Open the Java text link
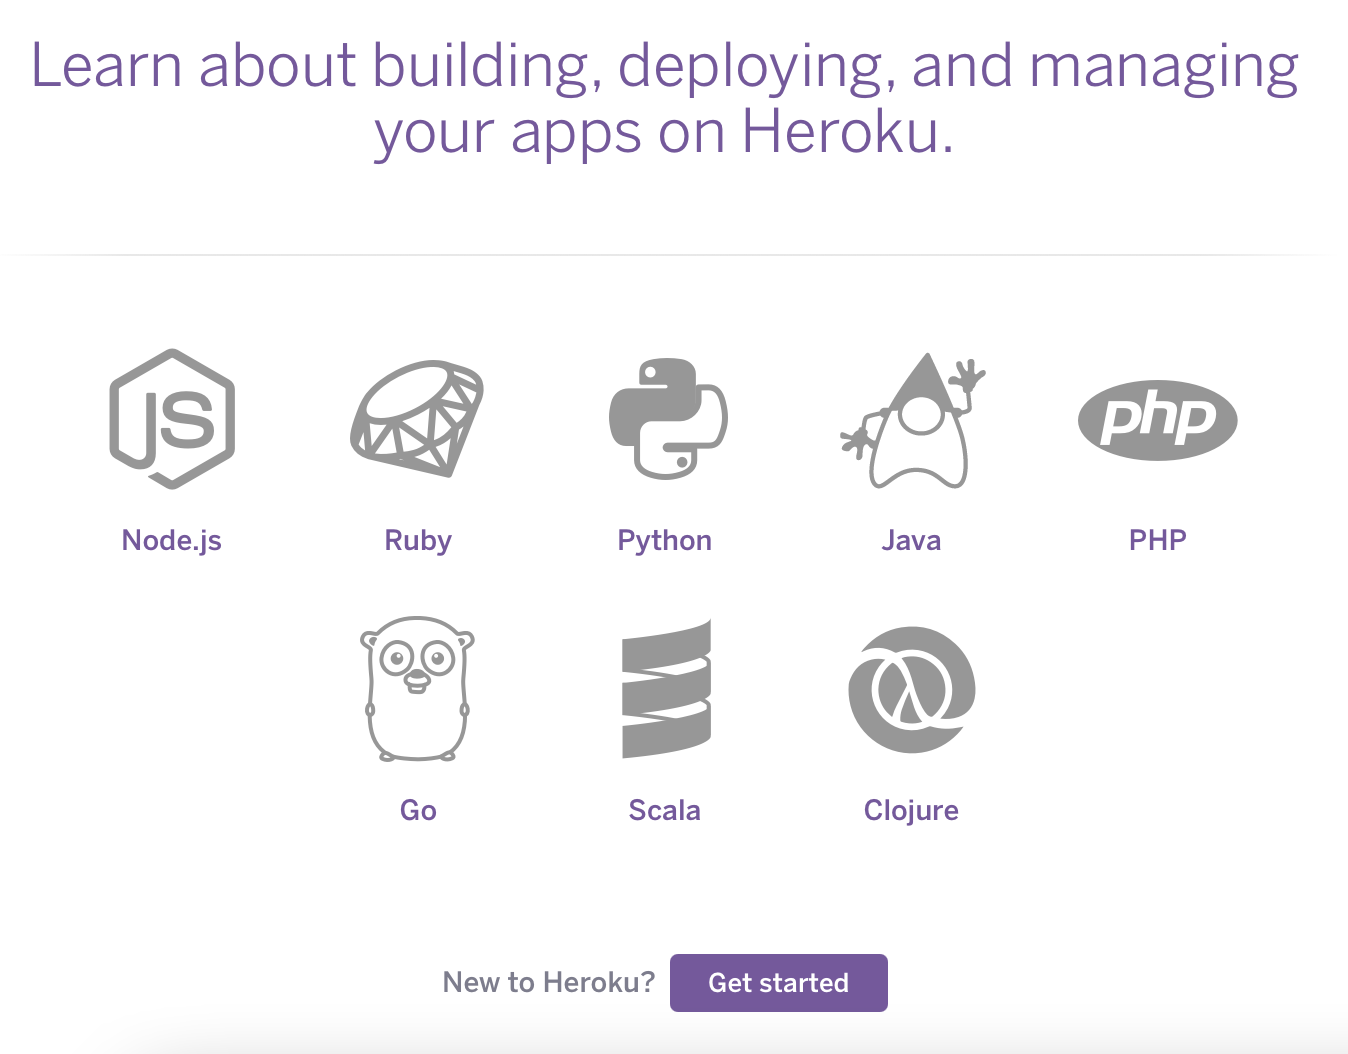The height and width of the screenshot is (1054, 1348). point(911,541)
